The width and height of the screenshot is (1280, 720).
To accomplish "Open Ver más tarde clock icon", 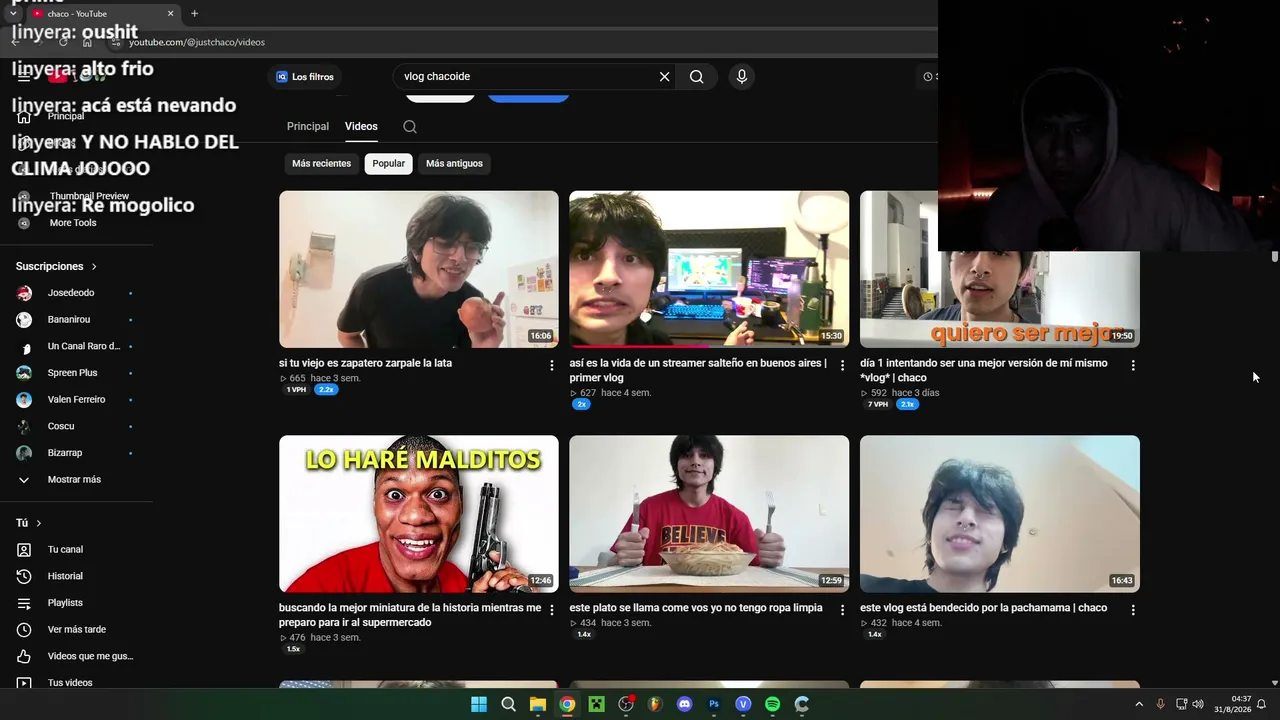I will point(24,630).
